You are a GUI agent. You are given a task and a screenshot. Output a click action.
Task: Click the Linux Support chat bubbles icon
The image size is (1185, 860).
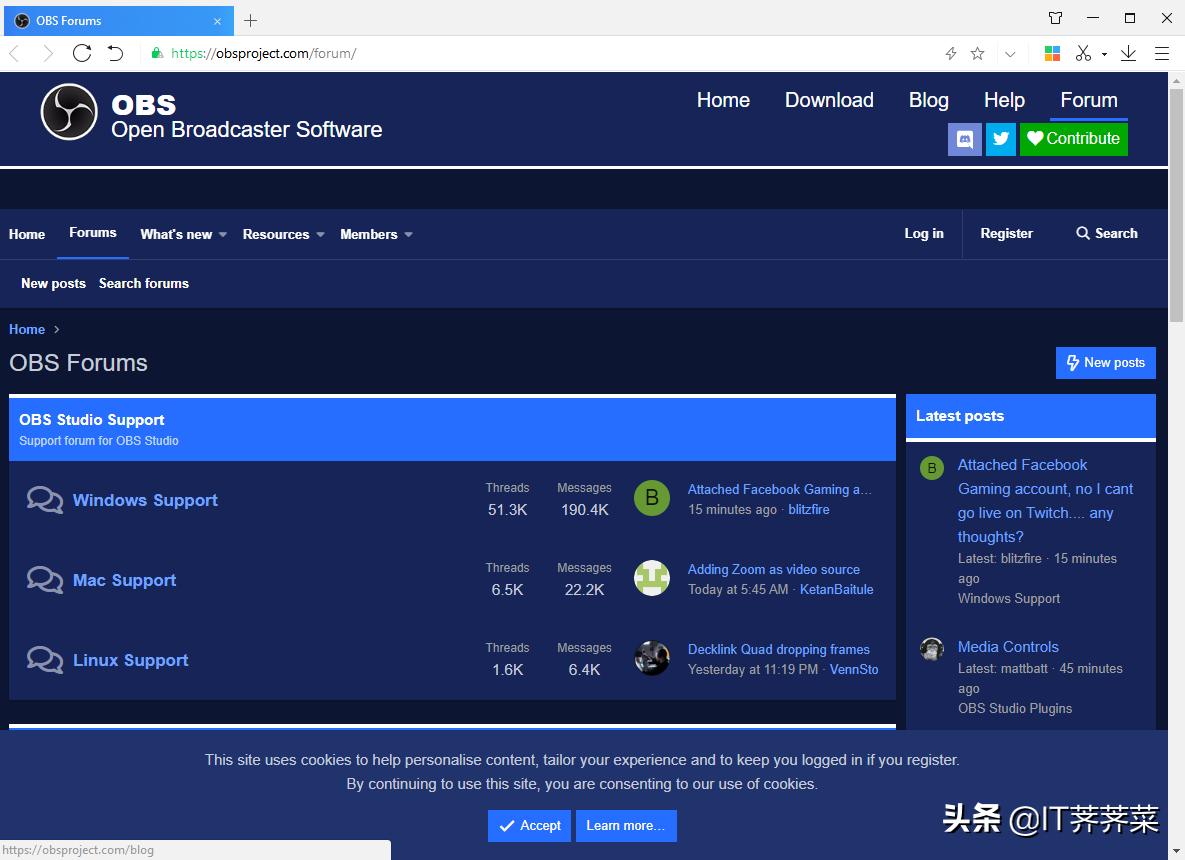45,660
